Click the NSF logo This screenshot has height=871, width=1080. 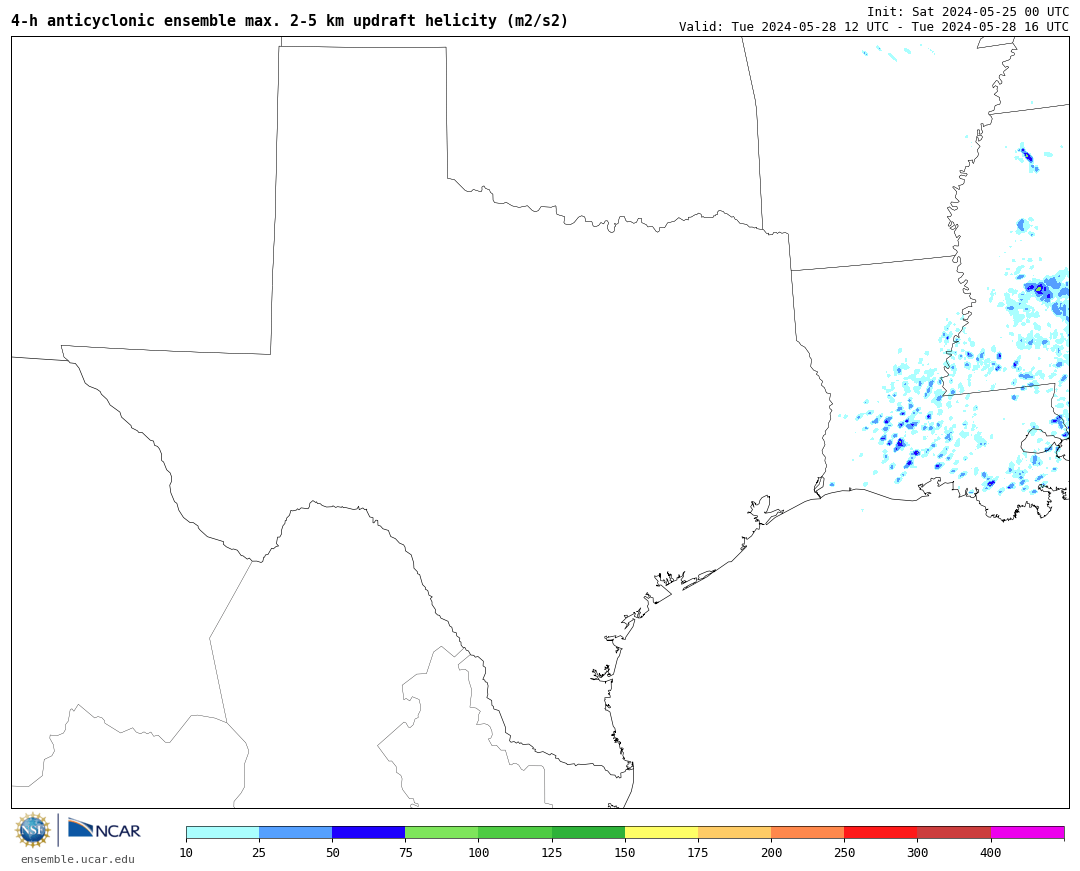point(33,830)
